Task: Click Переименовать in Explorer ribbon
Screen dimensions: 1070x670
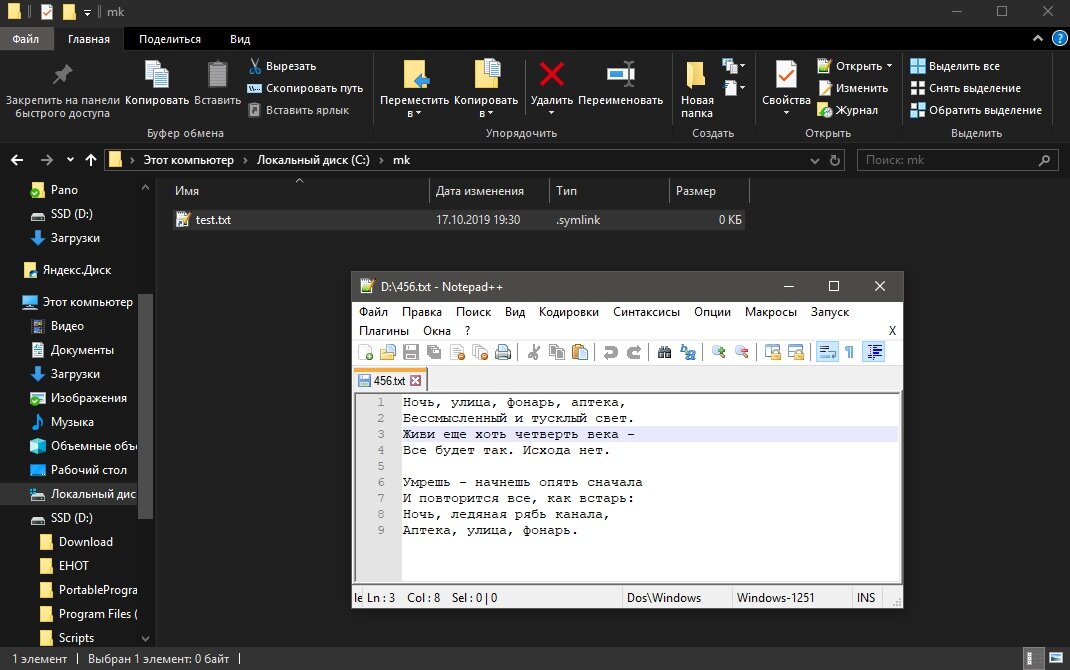Action: tap(620, 83)
